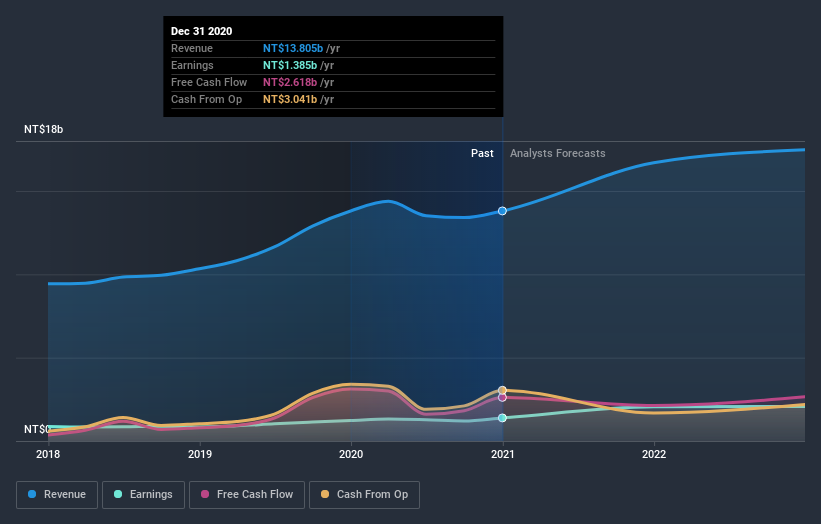Toggle the Revenue legend button
The width and height of the screenshot is (821, 524).
pyautogui.click(x=57, y=495)
